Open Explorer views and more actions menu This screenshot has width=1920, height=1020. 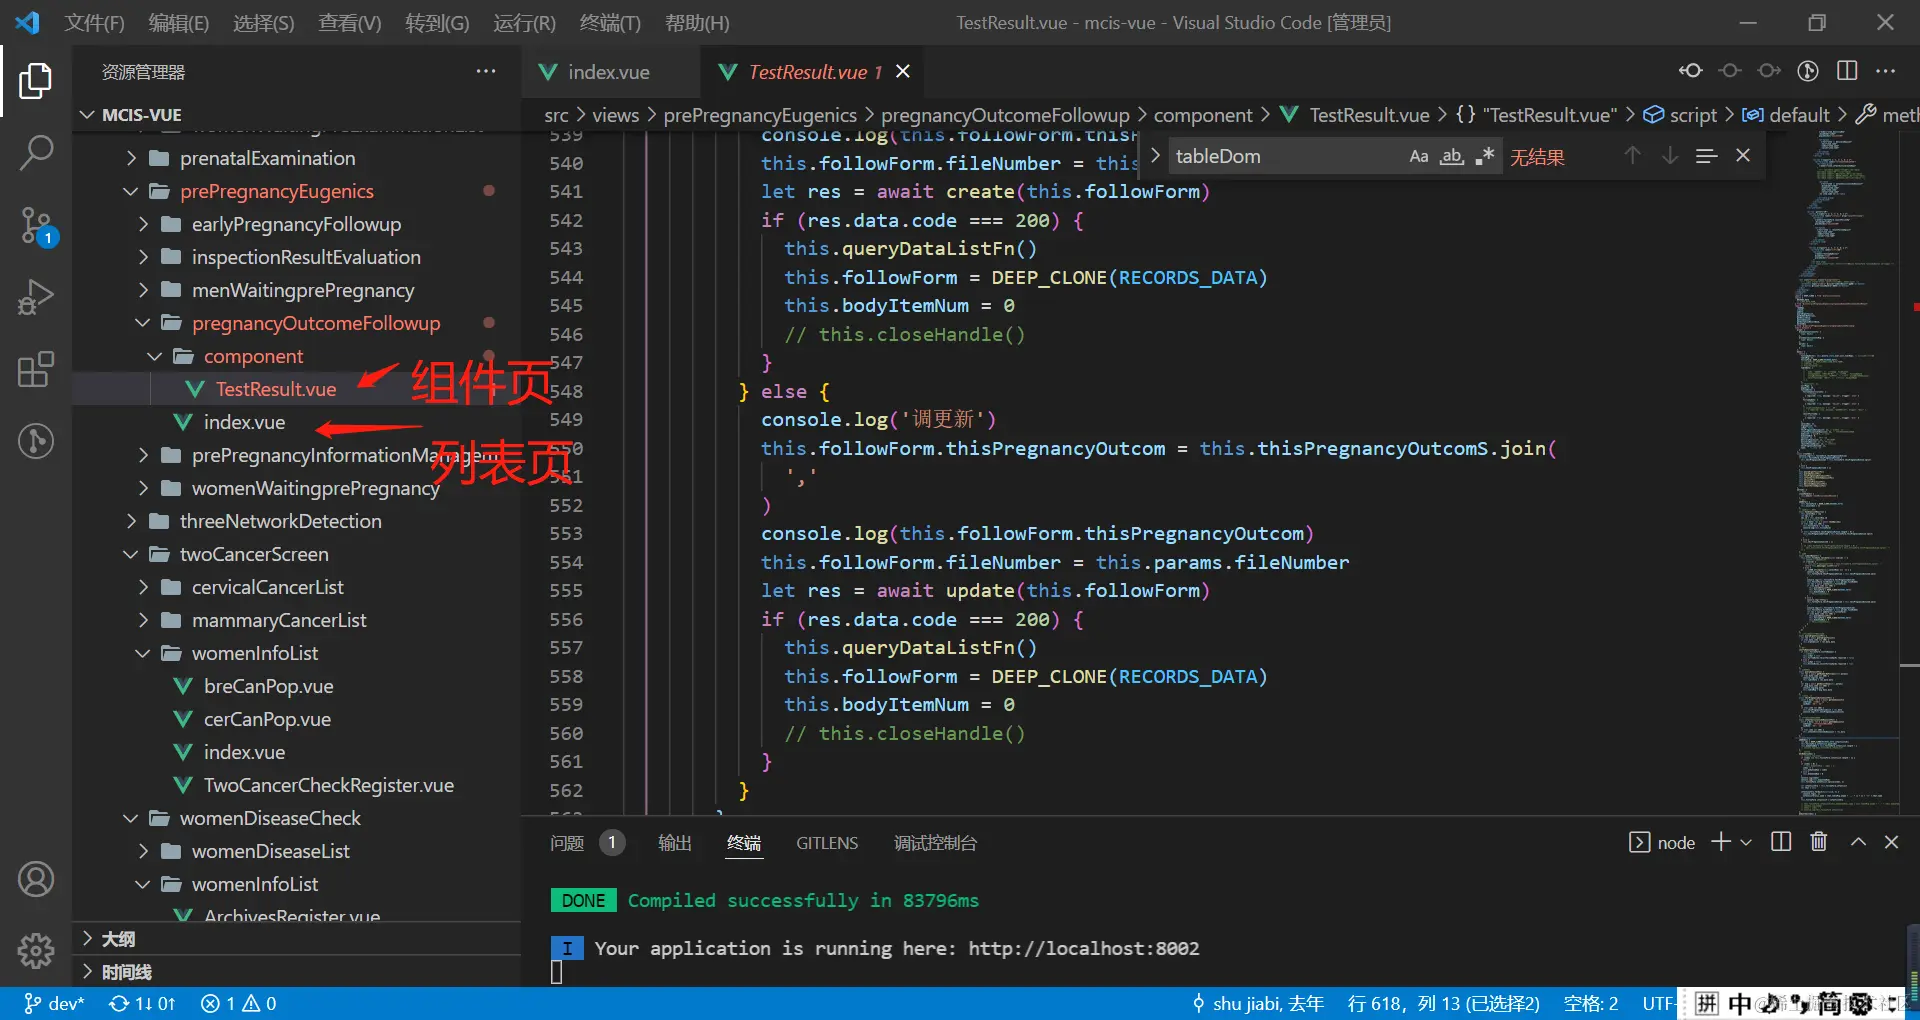click(x=486, y=71)
